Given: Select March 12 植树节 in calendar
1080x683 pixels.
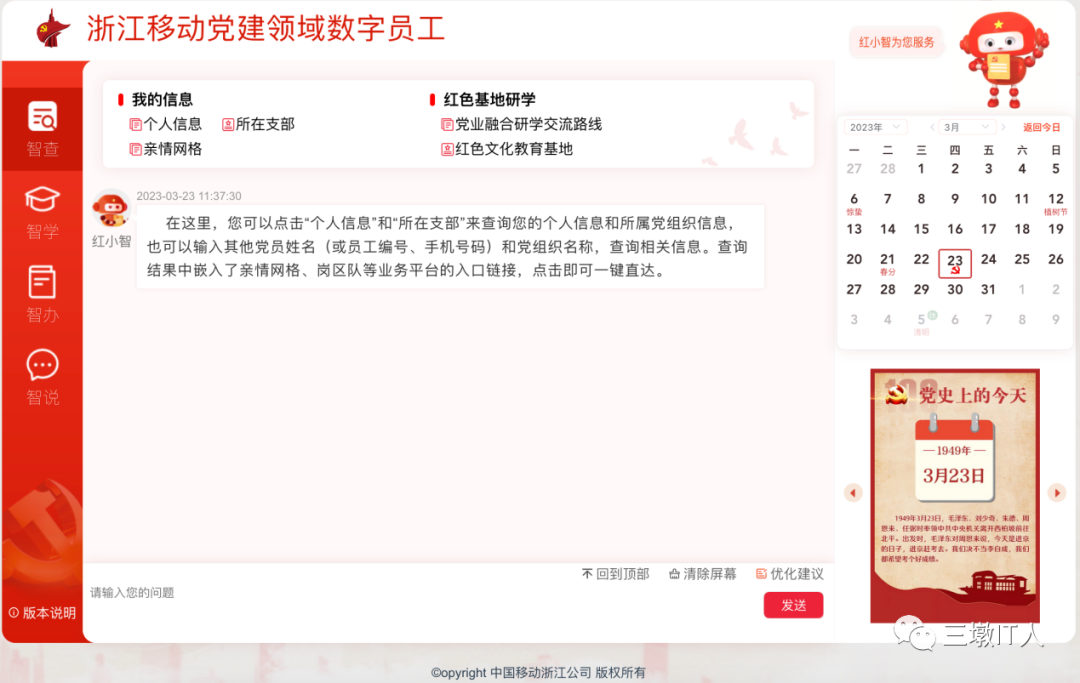Looking at the screenshot, I should pos(1055,202).
